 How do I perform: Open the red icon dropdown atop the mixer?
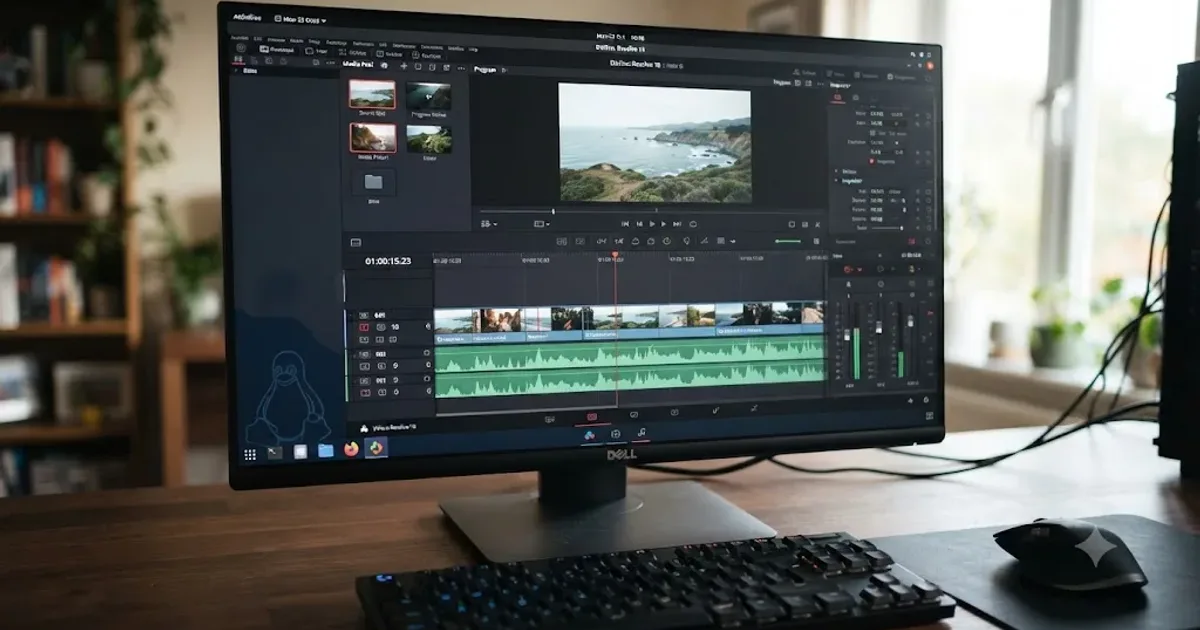coord(852,269)
